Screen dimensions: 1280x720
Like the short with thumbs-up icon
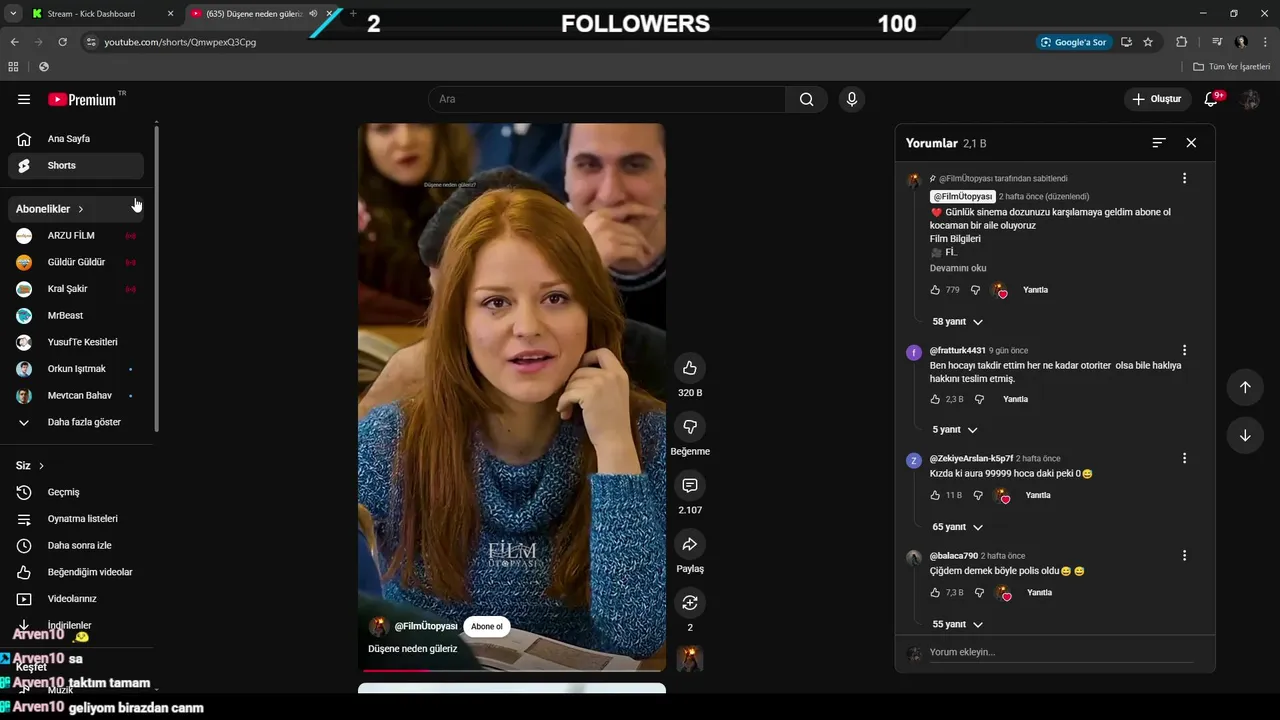tap(690, 368)
